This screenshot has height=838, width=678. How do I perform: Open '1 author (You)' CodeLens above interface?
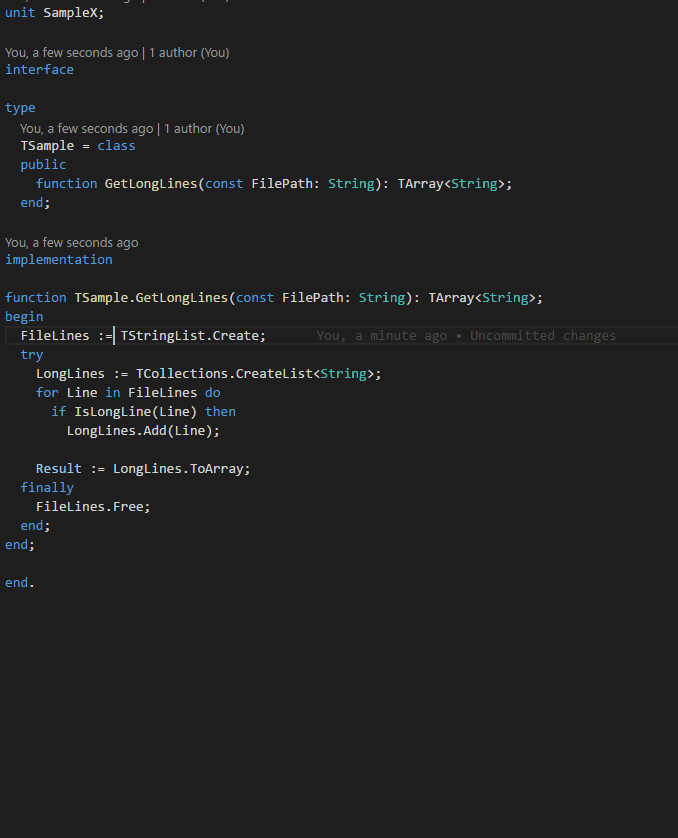(x=189, y=52)
